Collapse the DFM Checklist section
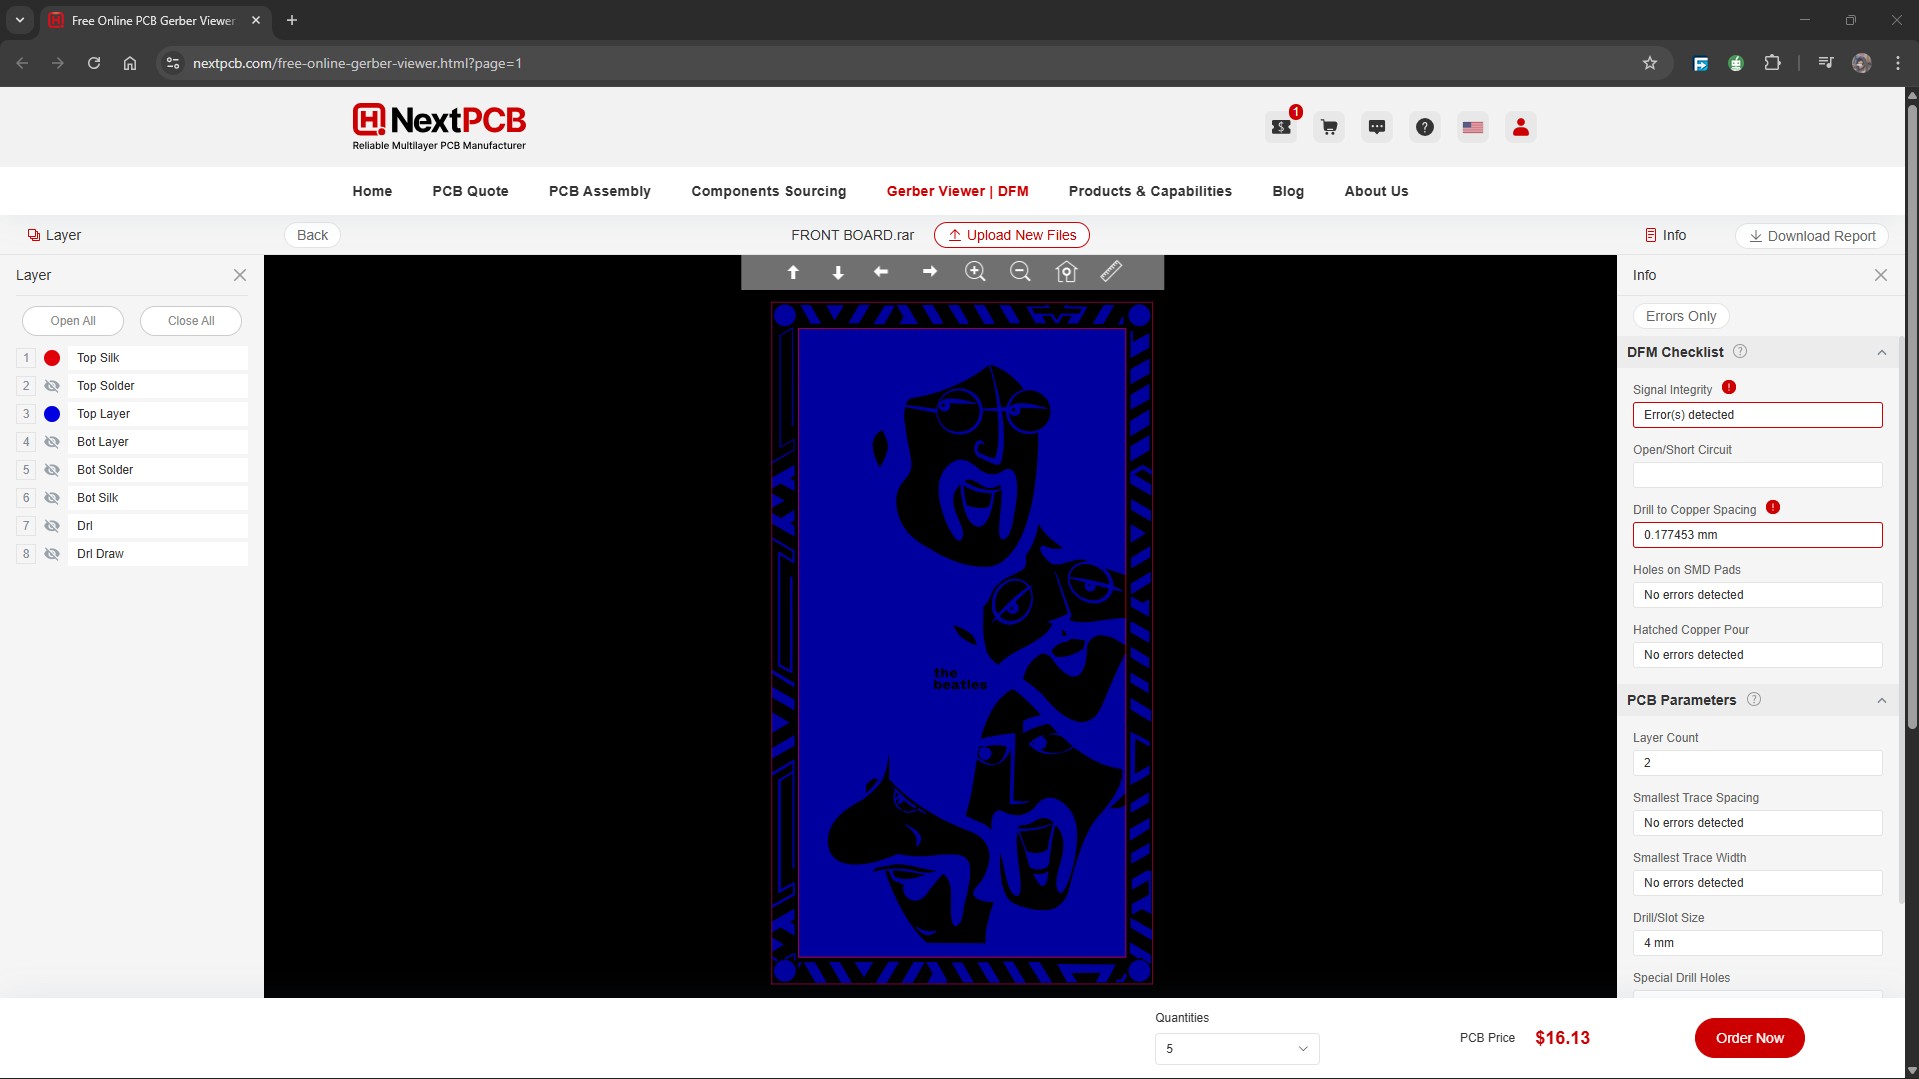 point(1882,352)
